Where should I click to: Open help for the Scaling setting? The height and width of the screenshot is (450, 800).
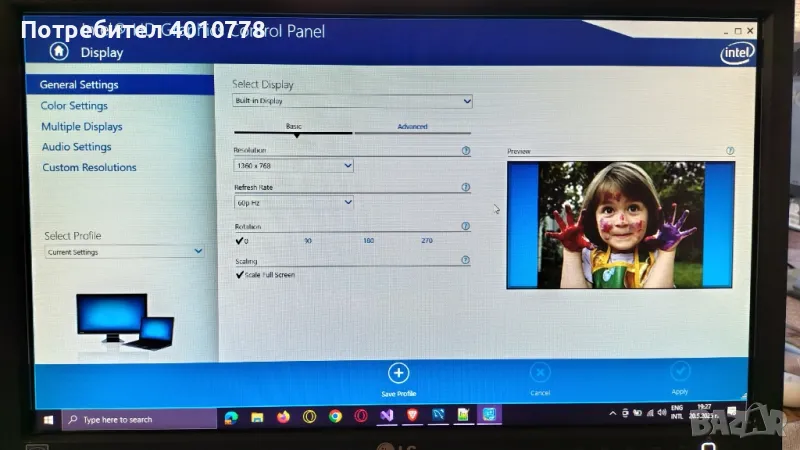click(466, 261)
